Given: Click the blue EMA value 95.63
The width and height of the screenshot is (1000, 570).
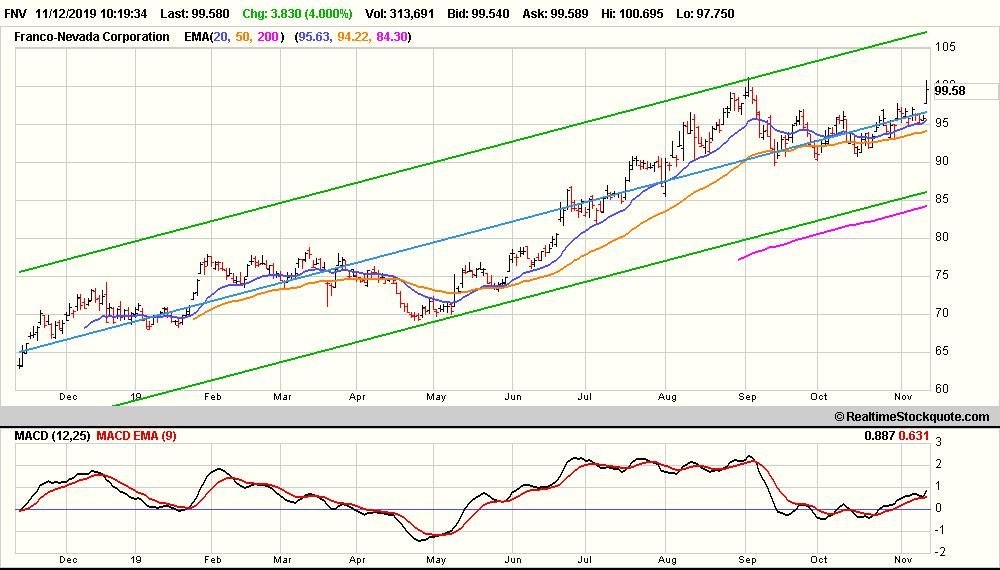Looking at the screenshot, I should pyautogui.click(x=314, y=37).
